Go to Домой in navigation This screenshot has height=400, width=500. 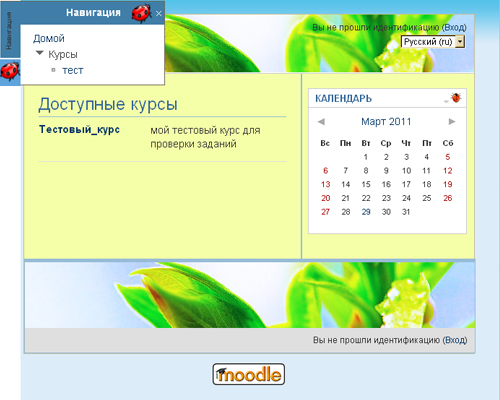(49, 39)
